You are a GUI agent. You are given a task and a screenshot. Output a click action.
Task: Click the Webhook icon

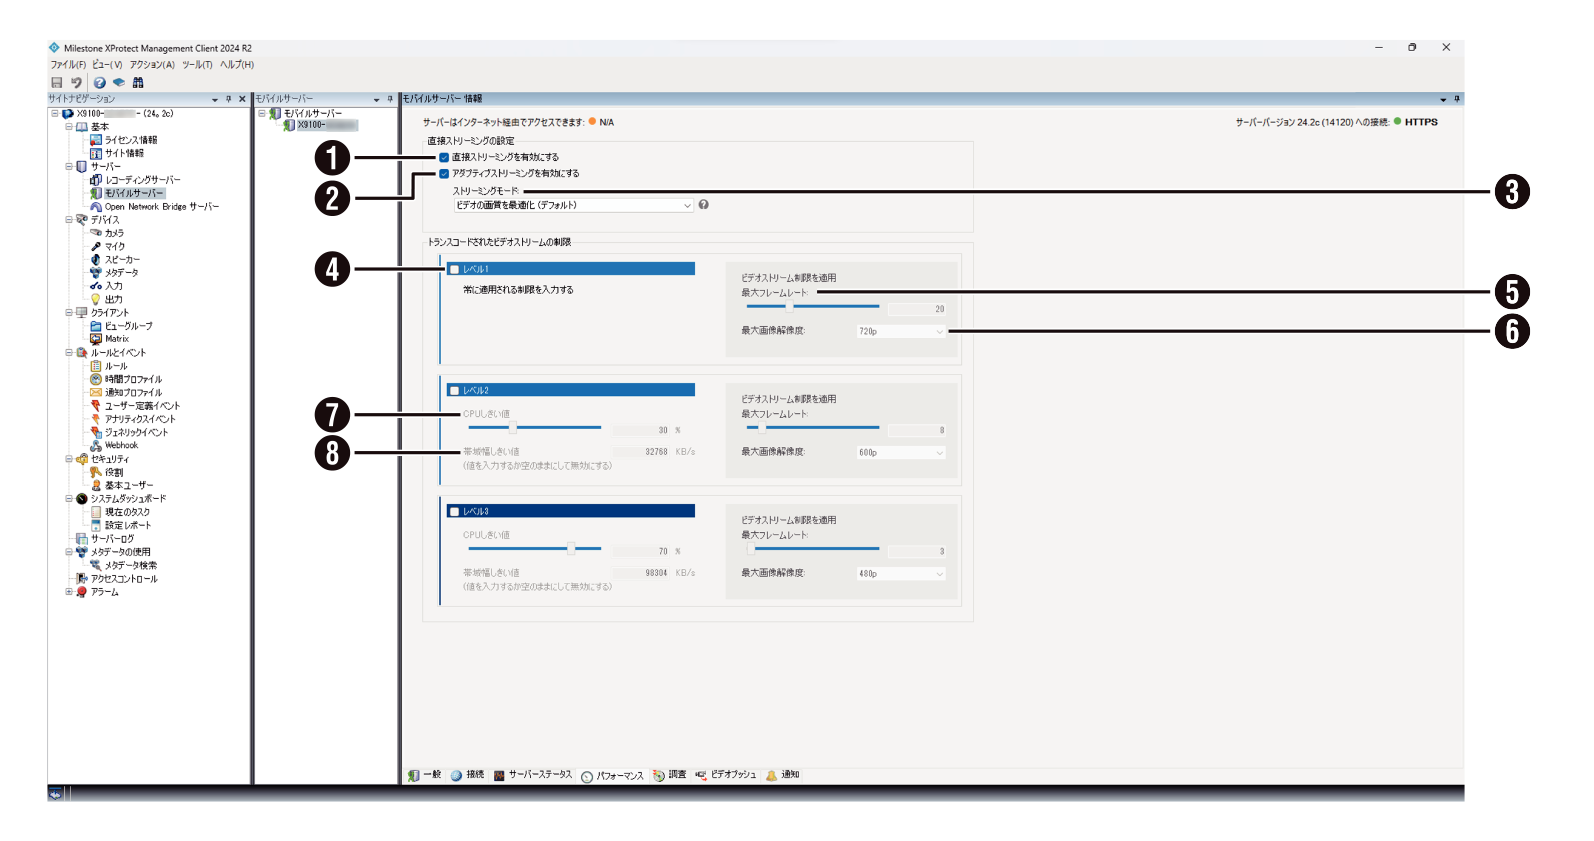pos(96,446)
